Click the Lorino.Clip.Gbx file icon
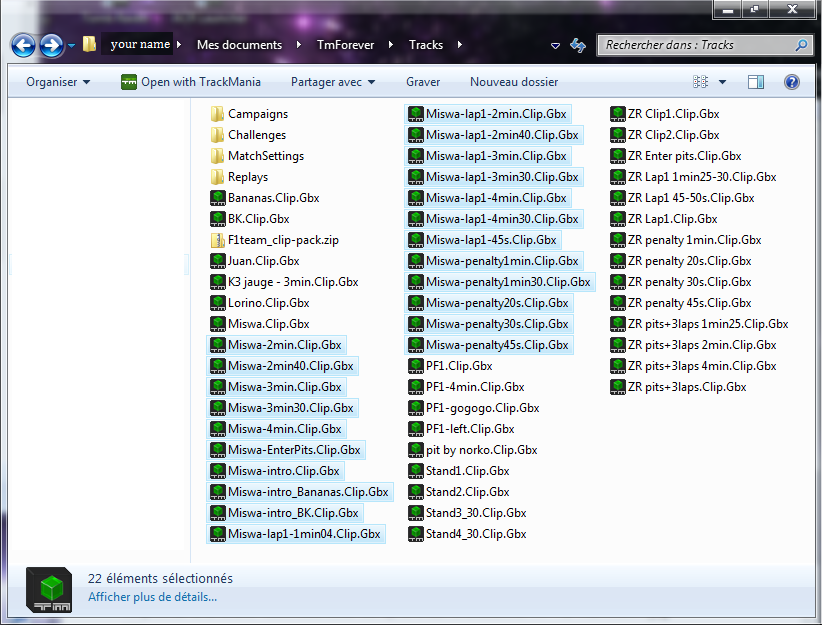The image size is (822, 625). click(218, 303)
